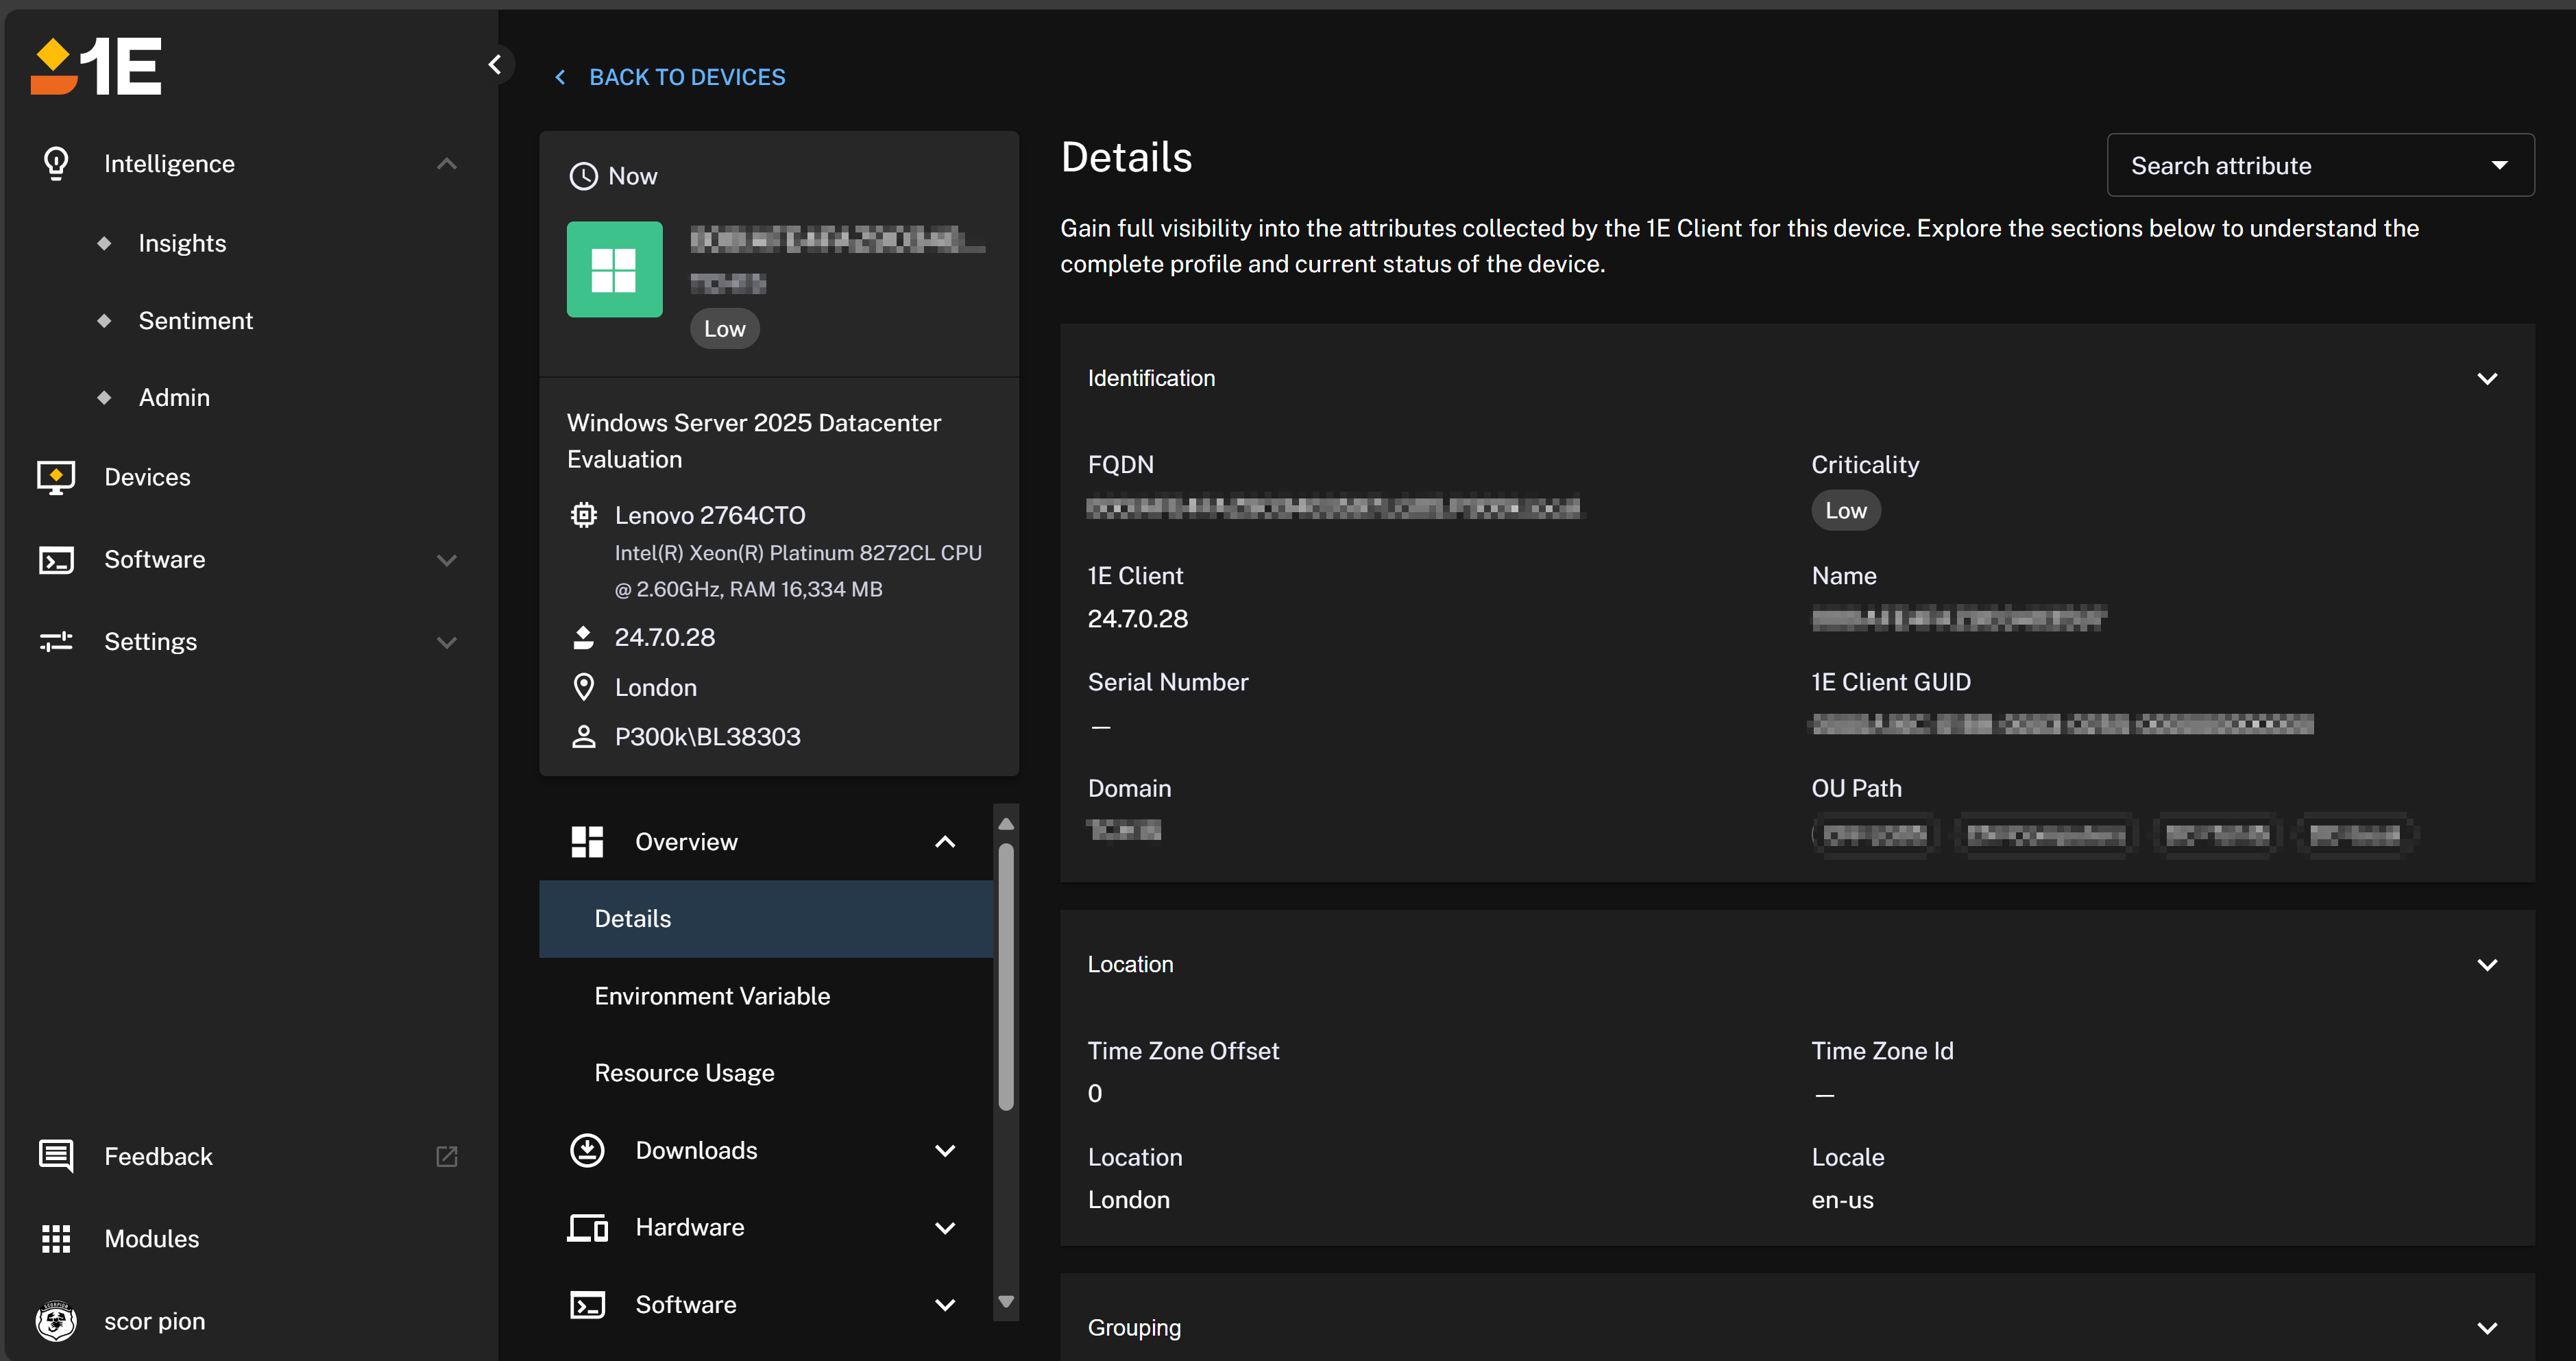Image resolution: width=2576 pixels, height=1361 pixels.
Task: Collapse the Location section chevron
Action: pos(2487,965)
